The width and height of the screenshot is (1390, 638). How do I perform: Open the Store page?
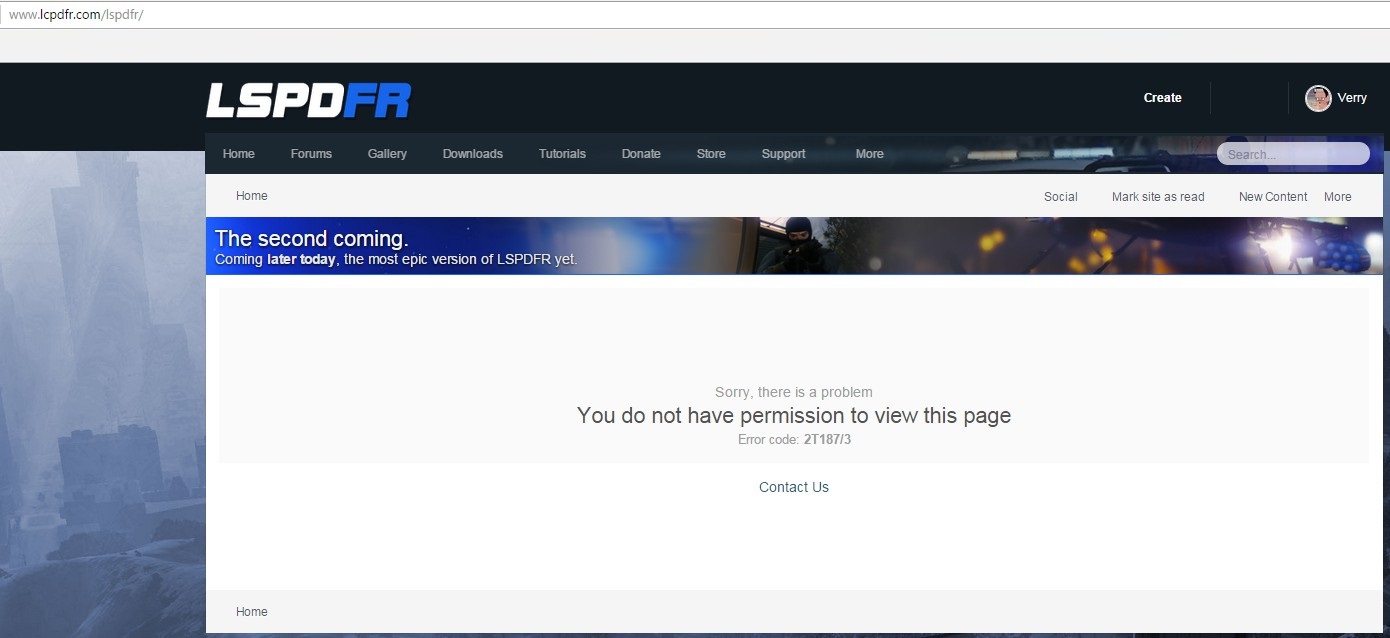711,154
